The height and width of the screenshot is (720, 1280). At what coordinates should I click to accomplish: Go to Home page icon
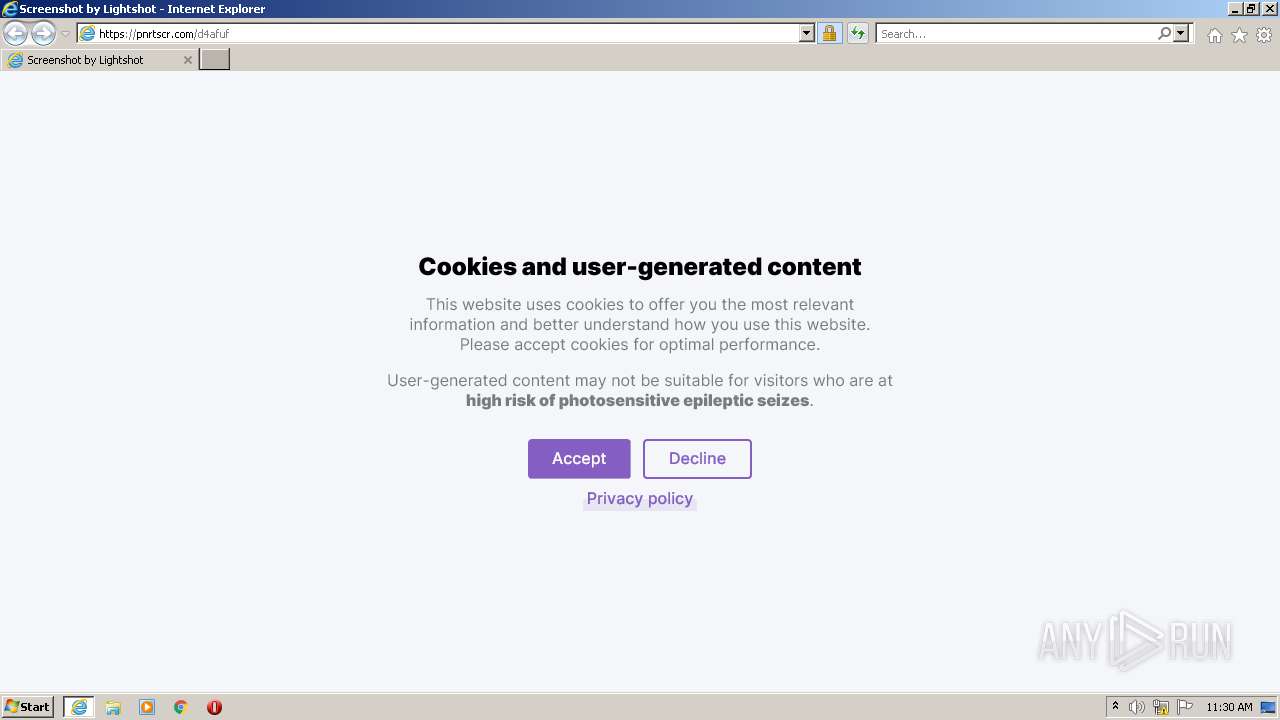(x=1214, y=35)
